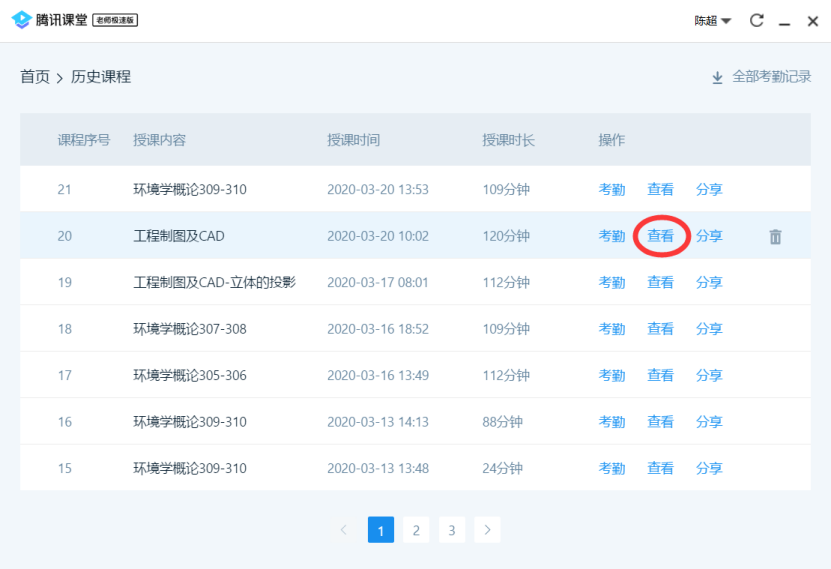The width and height of the screenshot is (831, 569).
Task: Click the Tencent Classroom logo icon
Action: coord(21,21)
